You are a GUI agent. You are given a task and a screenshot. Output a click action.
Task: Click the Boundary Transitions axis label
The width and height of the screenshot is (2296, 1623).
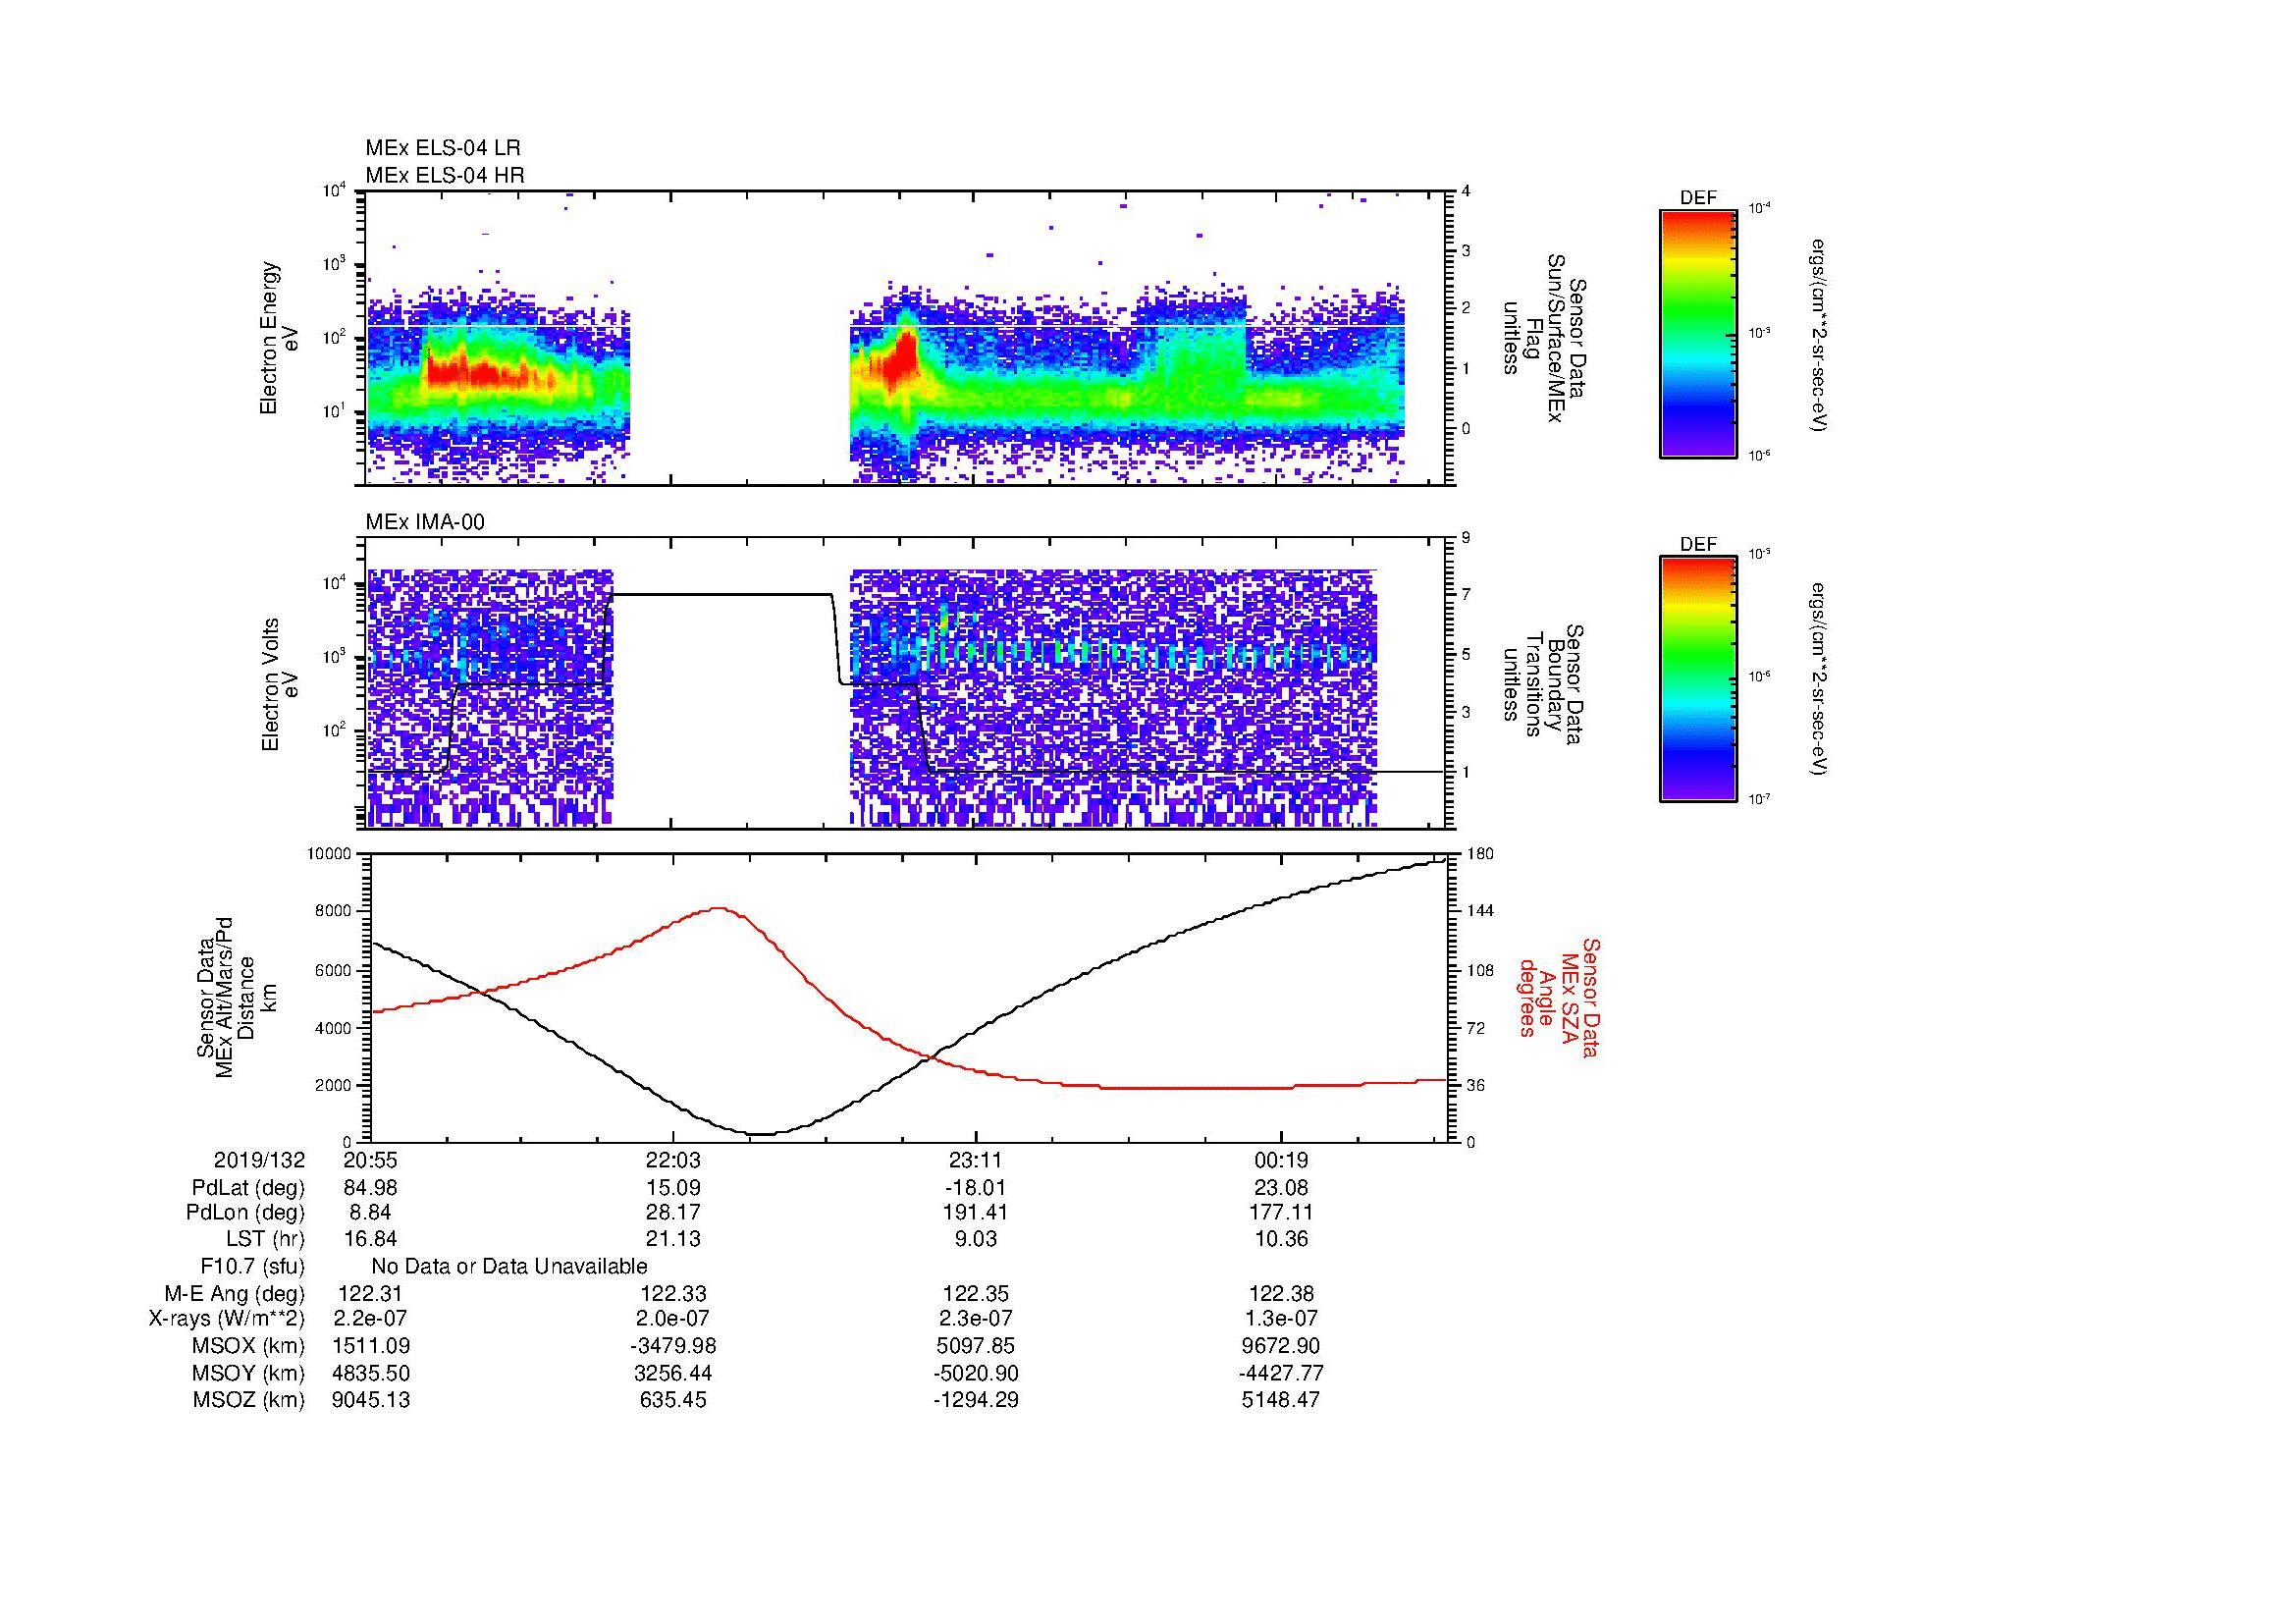pyautogui.click(x=1543, y=684)
